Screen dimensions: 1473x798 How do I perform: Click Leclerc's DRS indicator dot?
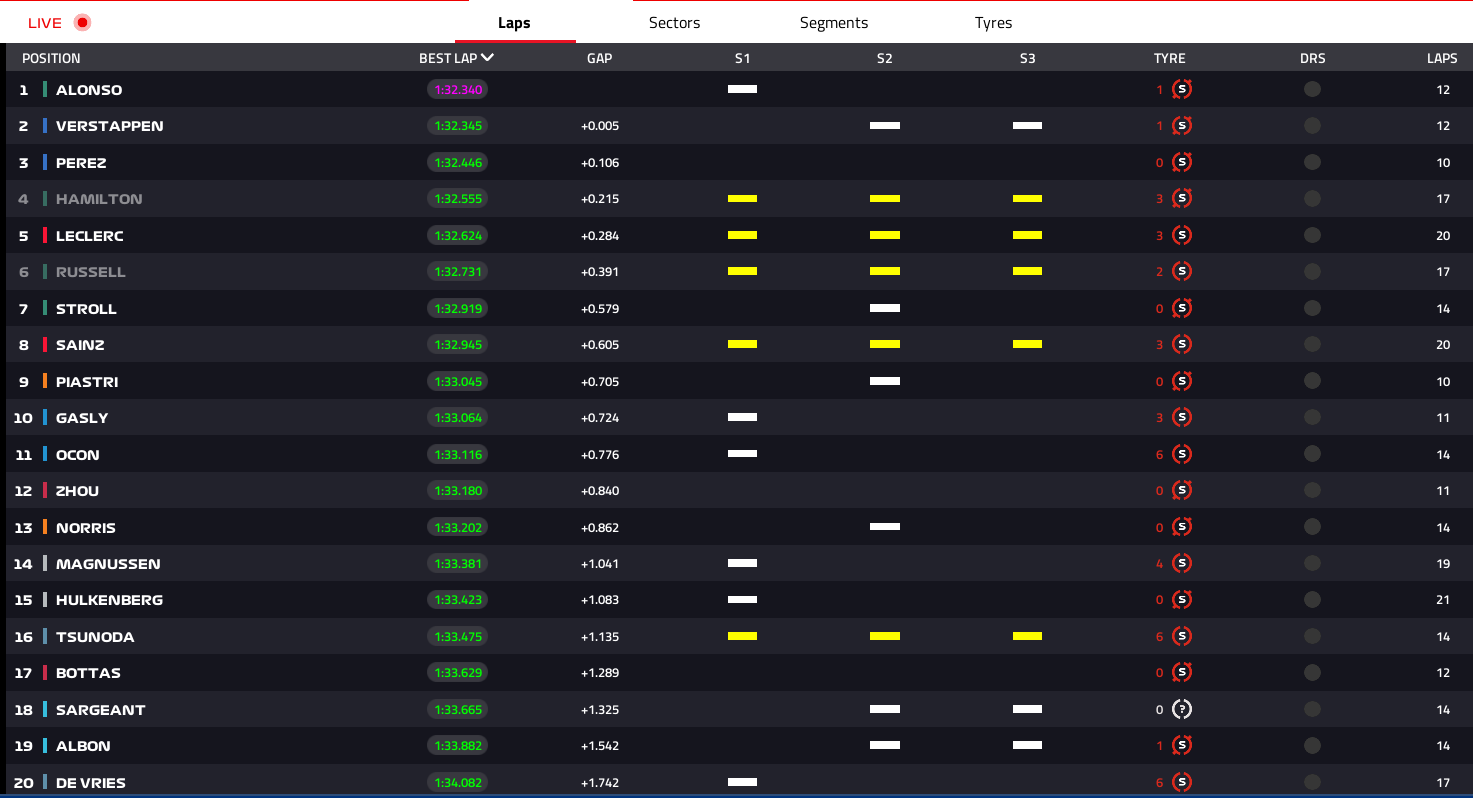tap(1312, 235)
